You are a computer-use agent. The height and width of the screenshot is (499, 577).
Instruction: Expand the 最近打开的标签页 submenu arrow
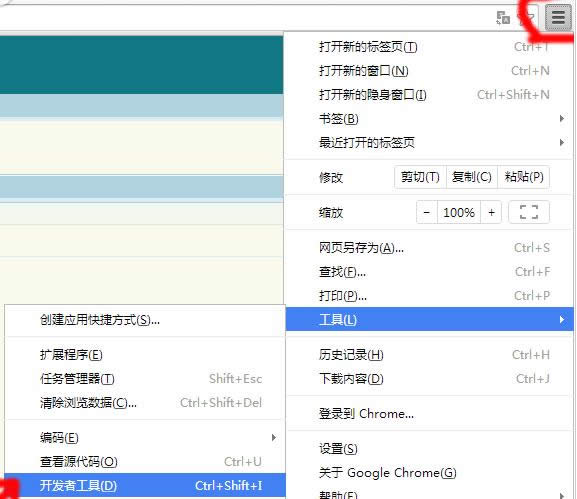point(562,142)
